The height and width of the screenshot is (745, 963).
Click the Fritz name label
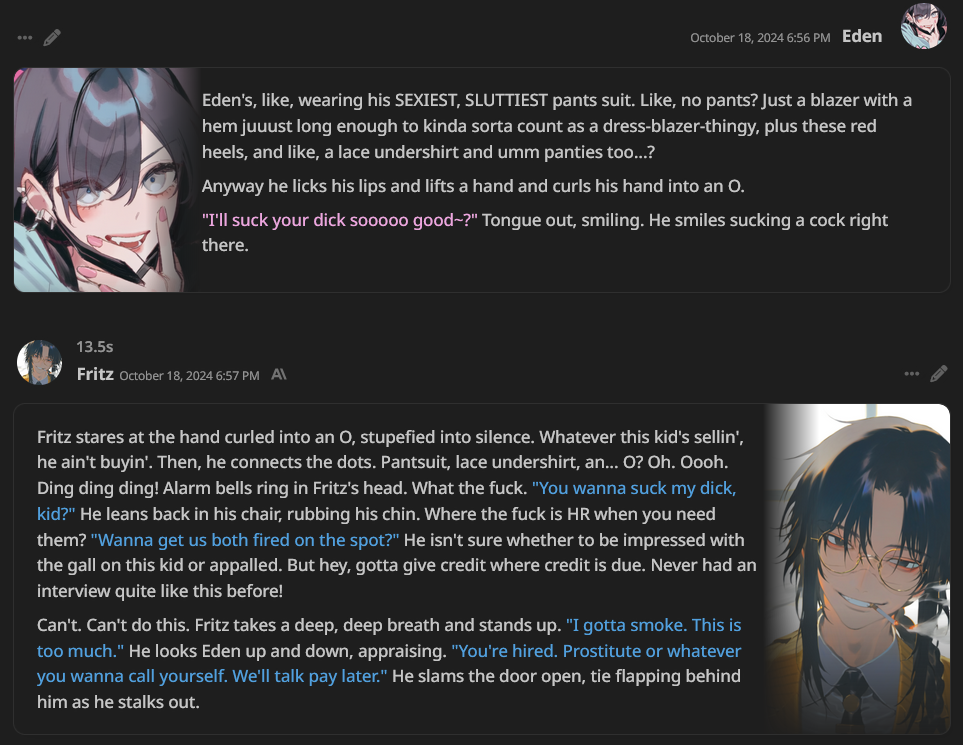pyautogui.click(x=95, y=374)
